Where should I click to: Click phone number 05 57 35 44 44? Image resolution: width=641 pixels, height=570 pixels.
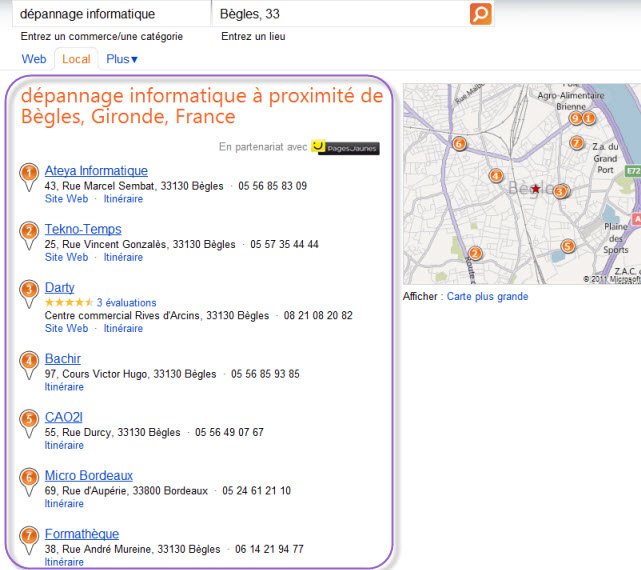[285, 245]
